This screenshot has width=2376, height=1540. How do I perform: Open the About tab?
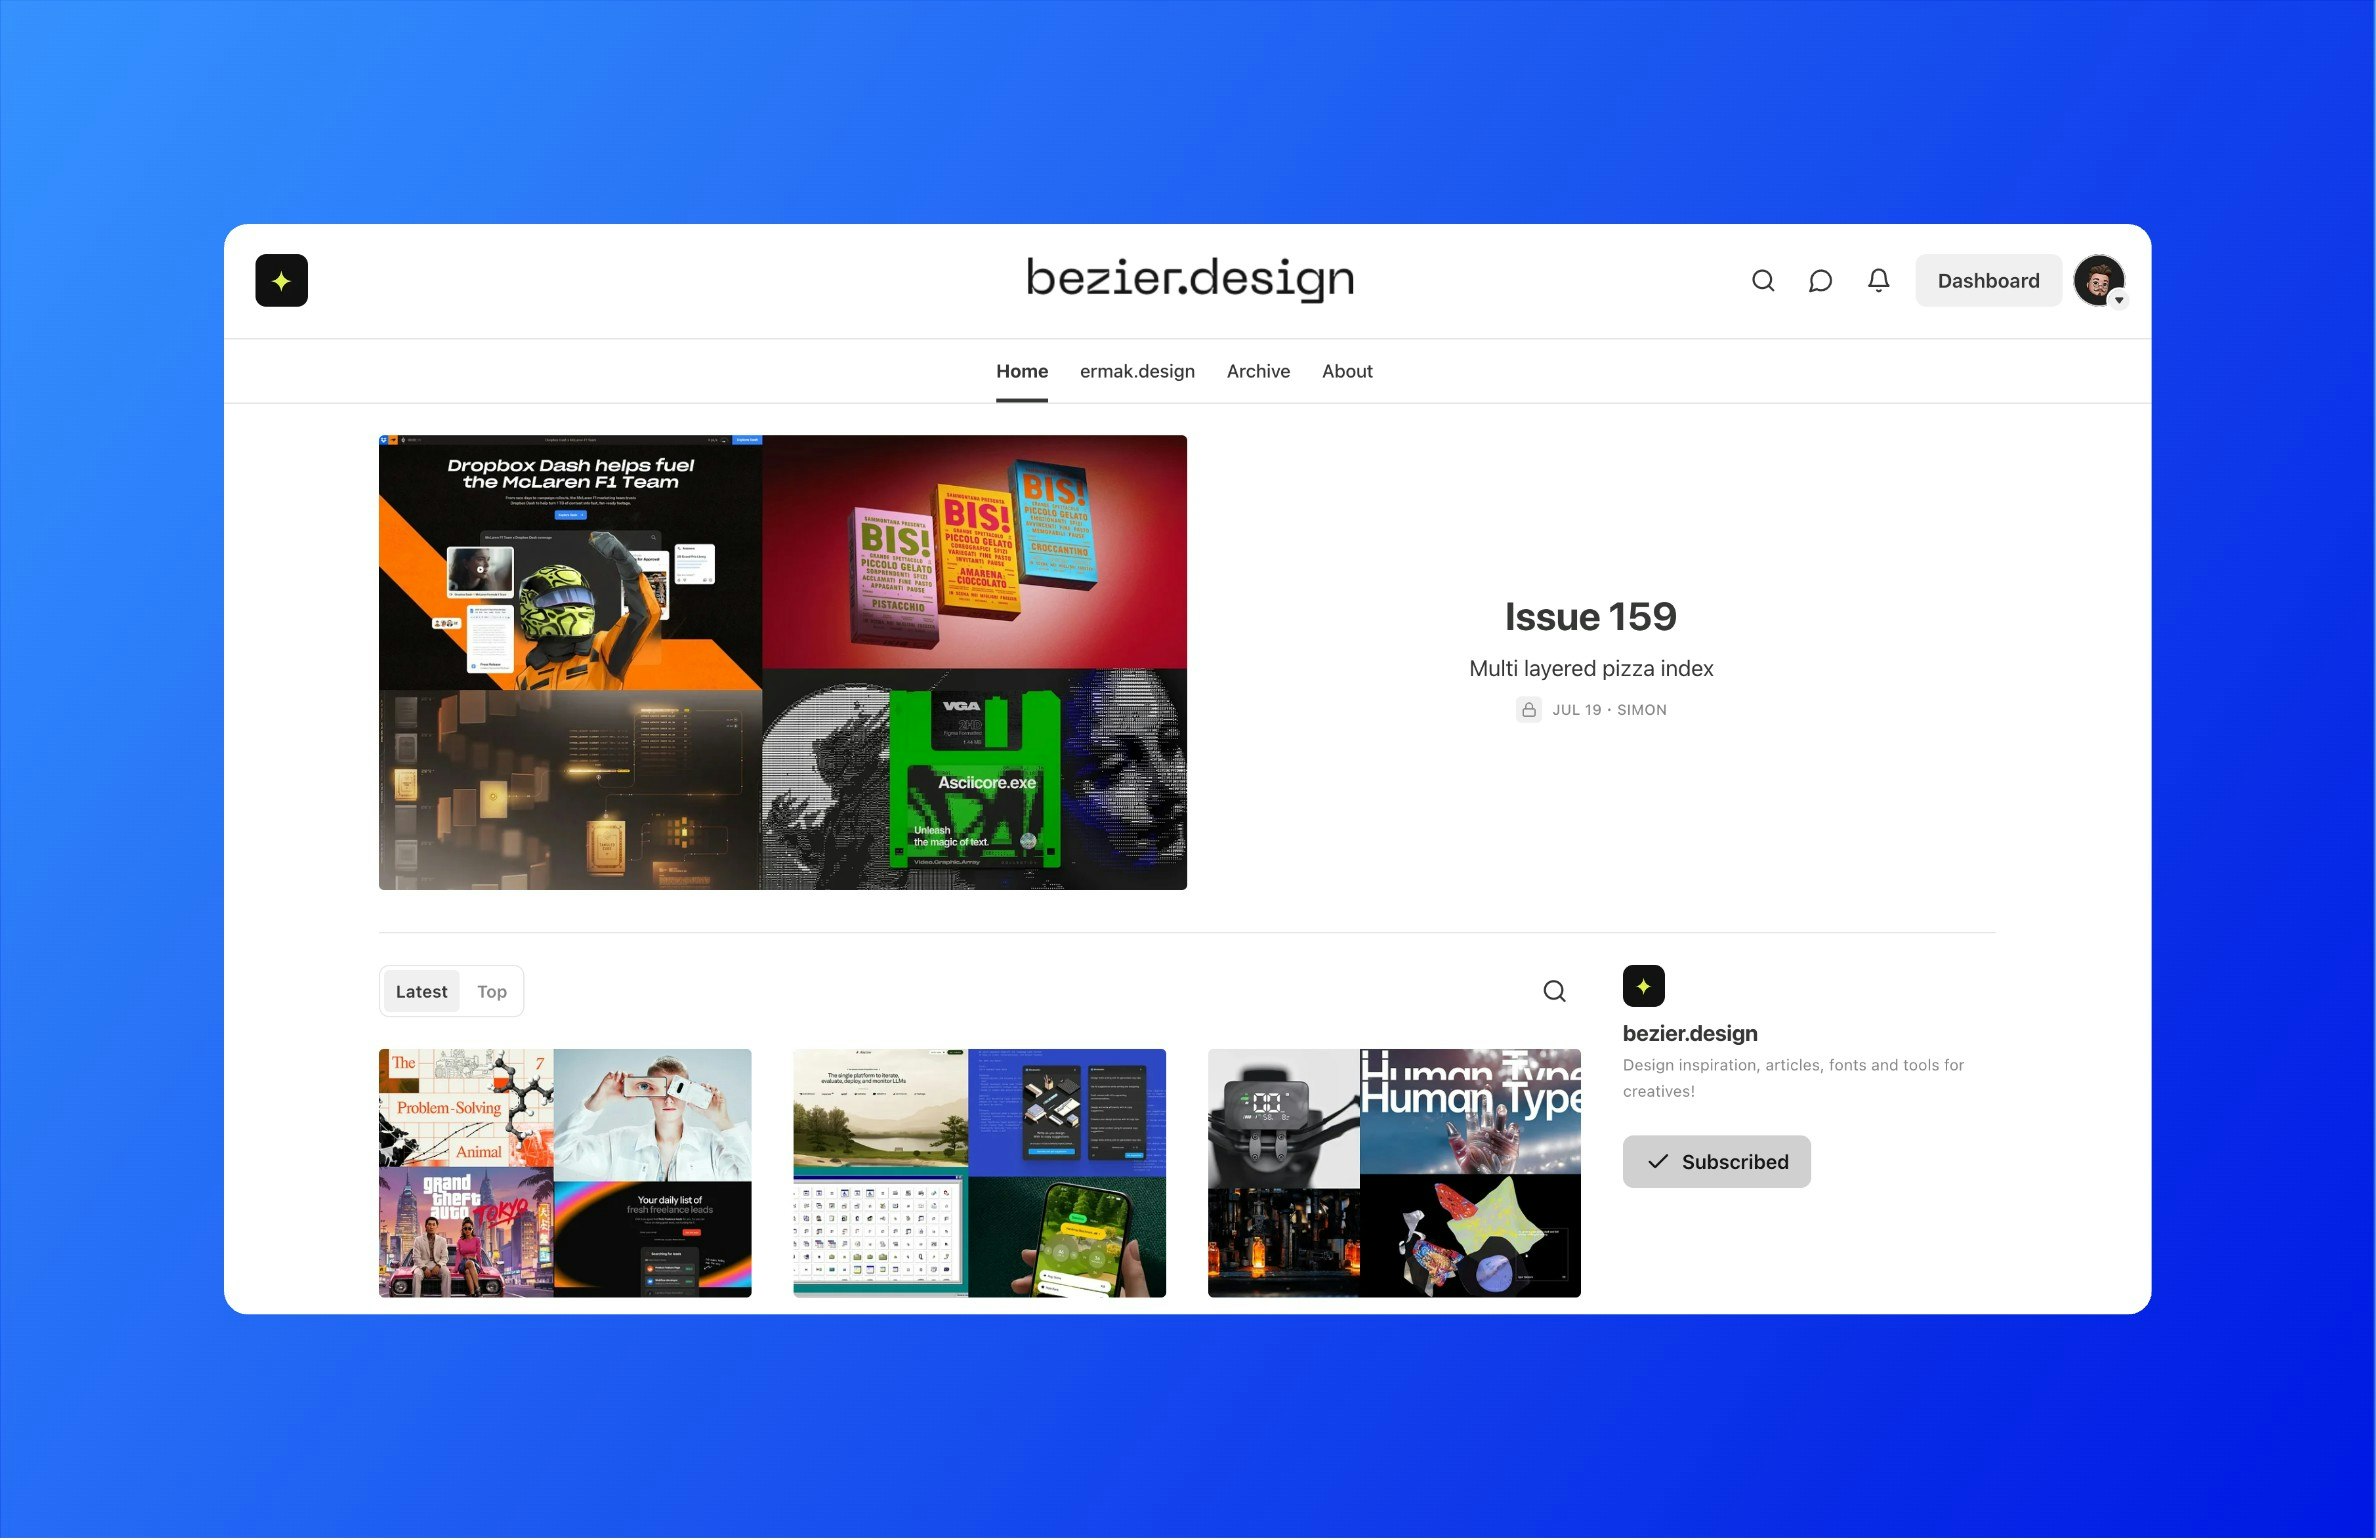pyautogui.click(x=1347, y=371)
